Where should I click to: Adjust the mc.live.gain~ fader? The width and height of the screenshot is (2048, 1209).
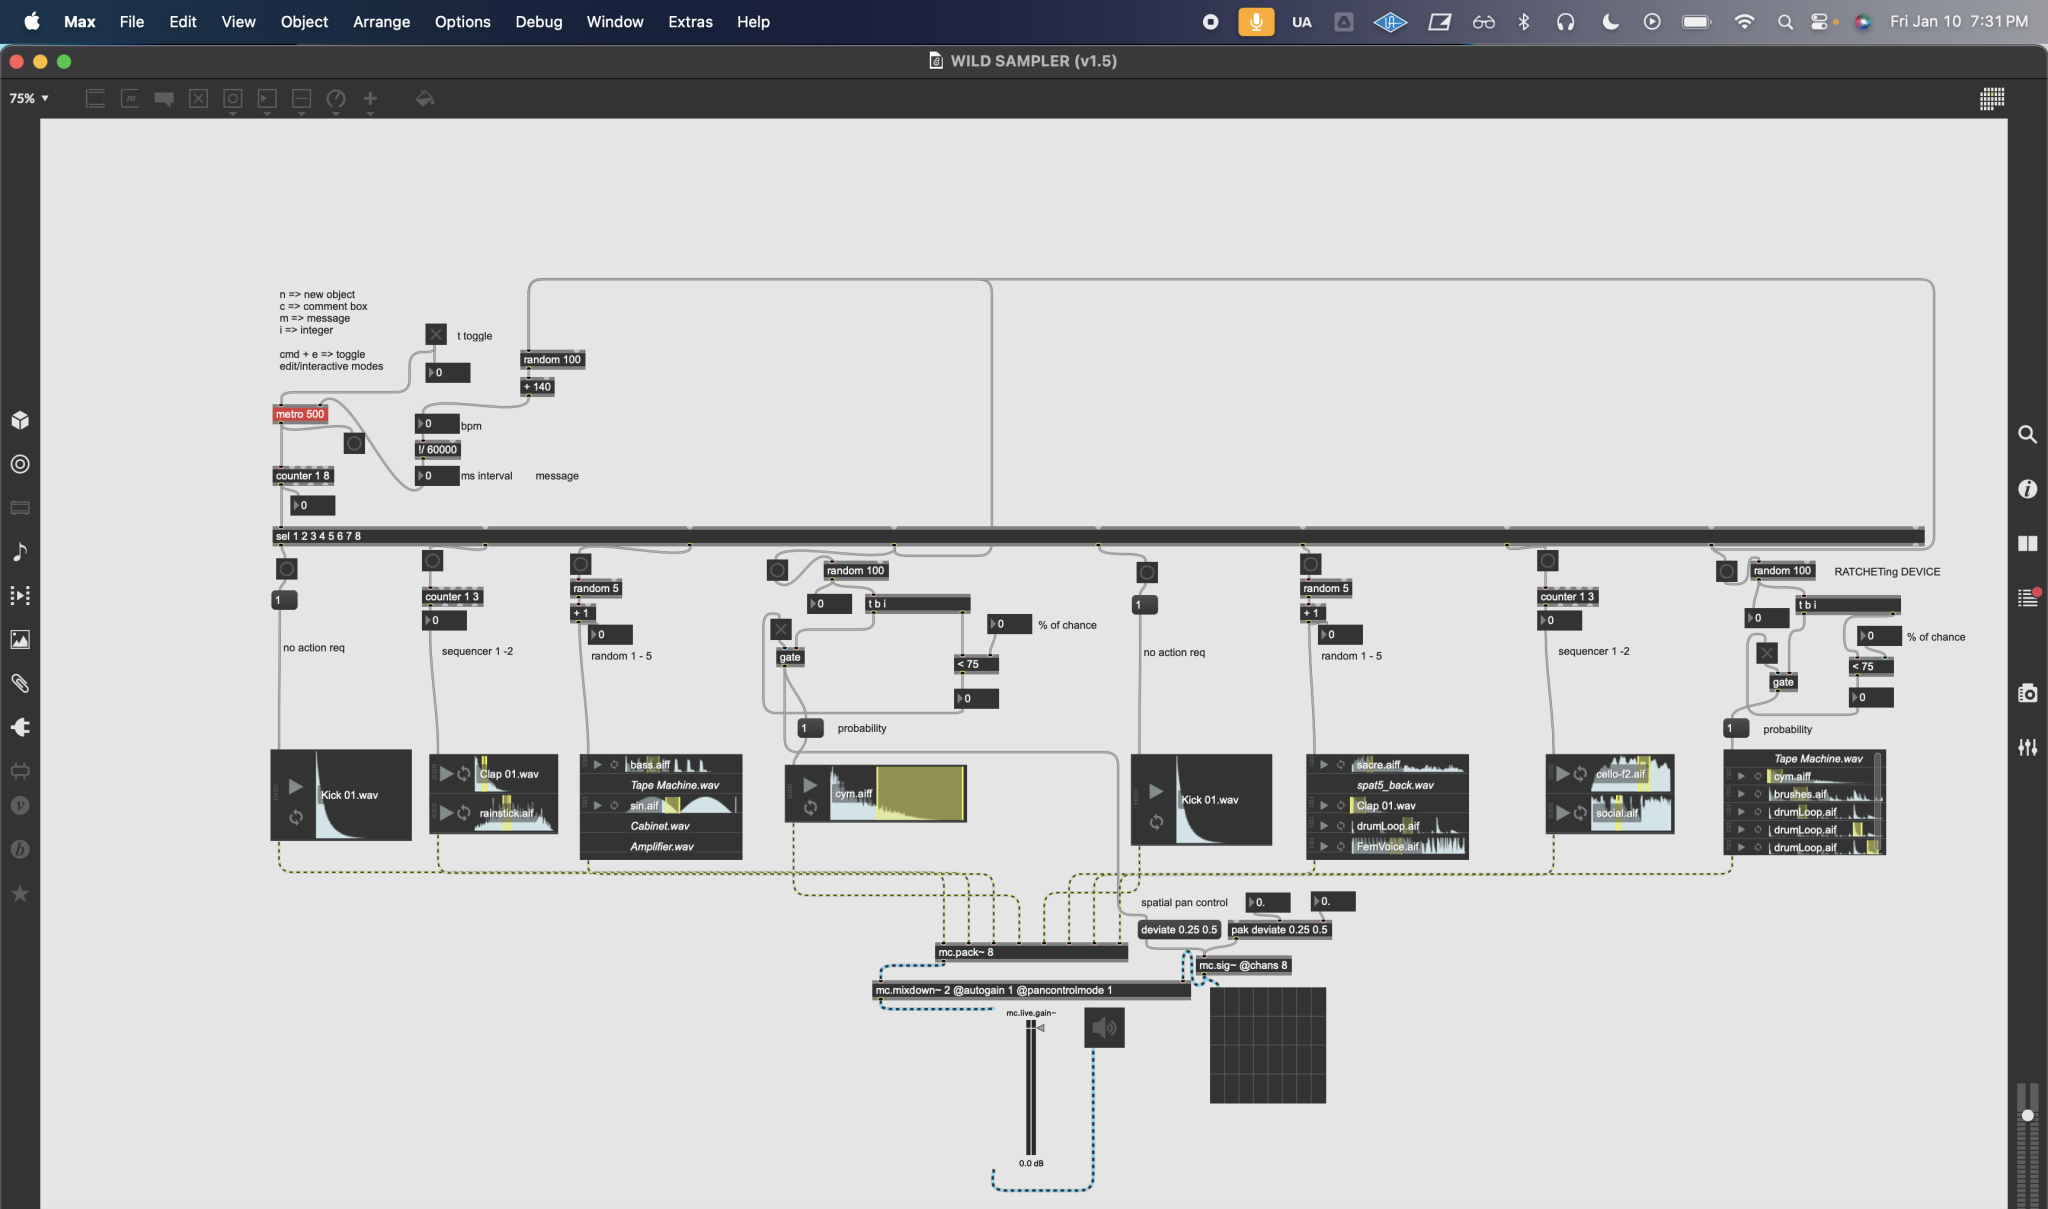tap(1031, 1087)
